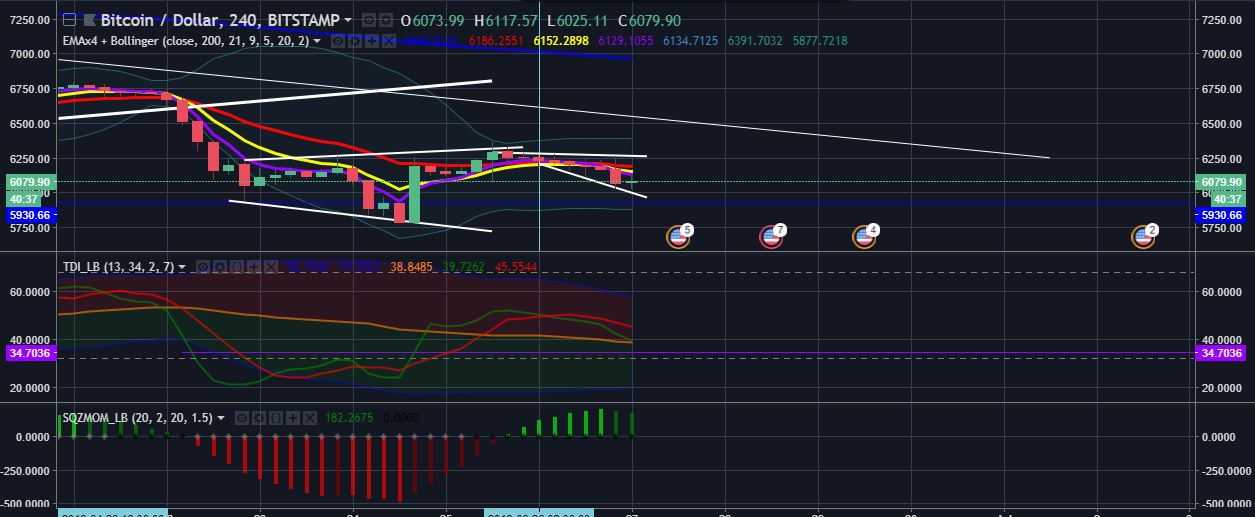
Task: Select the SQZMOM_LB (20, 2, 20, 1.5) title
Action: [x=137, y=417]
